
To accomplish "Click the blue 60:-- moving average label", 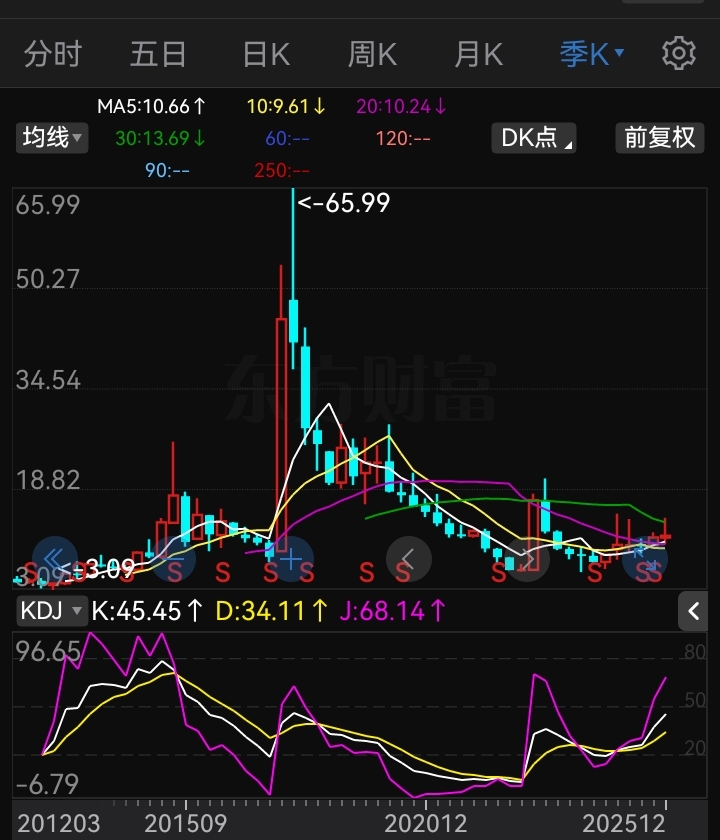I will [x=287, y=138].
